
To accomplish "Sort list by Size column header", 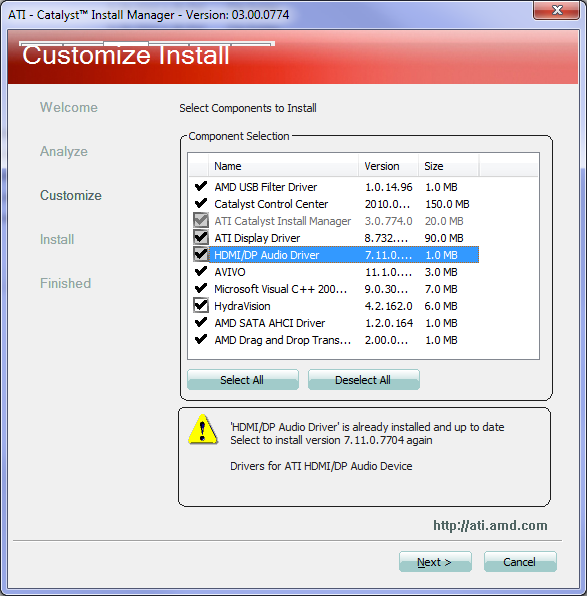I will [449, 166].
